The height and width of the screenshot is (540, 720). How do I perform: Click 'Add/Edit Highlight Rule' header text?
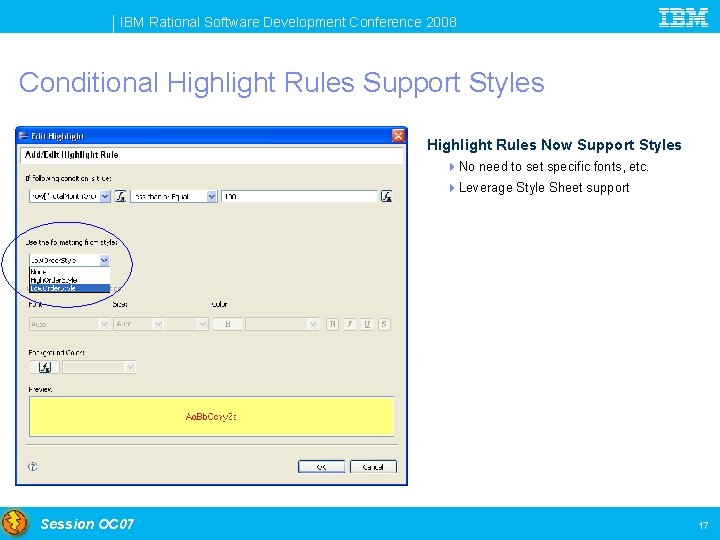[x=72, y=155]
